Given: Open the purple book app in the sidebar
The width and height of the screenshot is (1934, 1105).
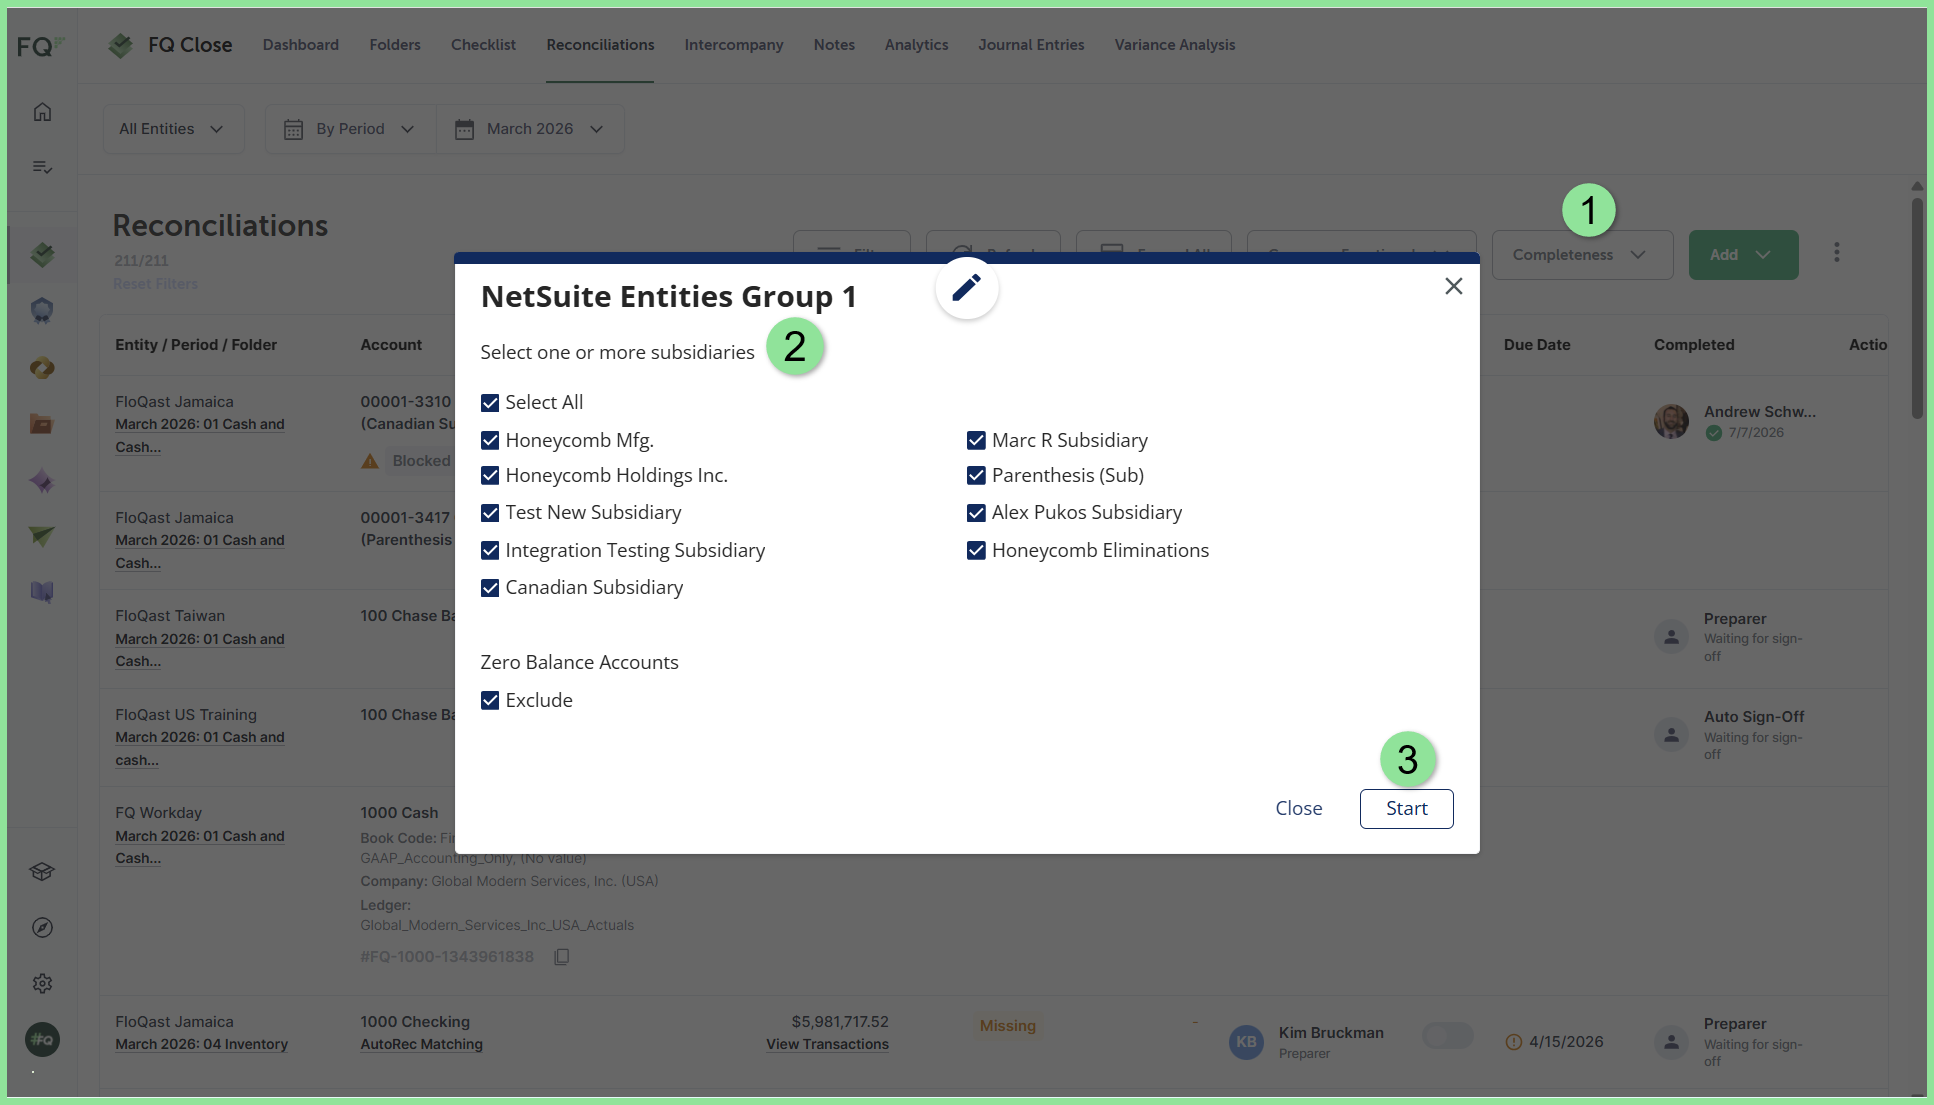Looking at the screenshot, I should (x=42, y=592).
